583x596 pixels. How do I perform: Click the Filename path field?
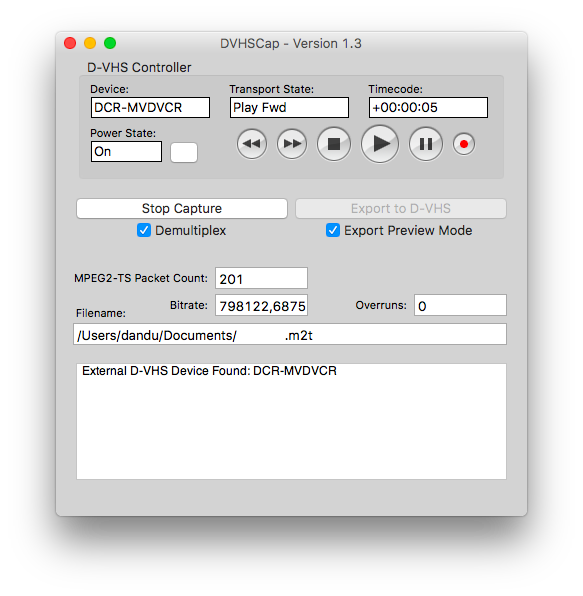click(290, 334)
